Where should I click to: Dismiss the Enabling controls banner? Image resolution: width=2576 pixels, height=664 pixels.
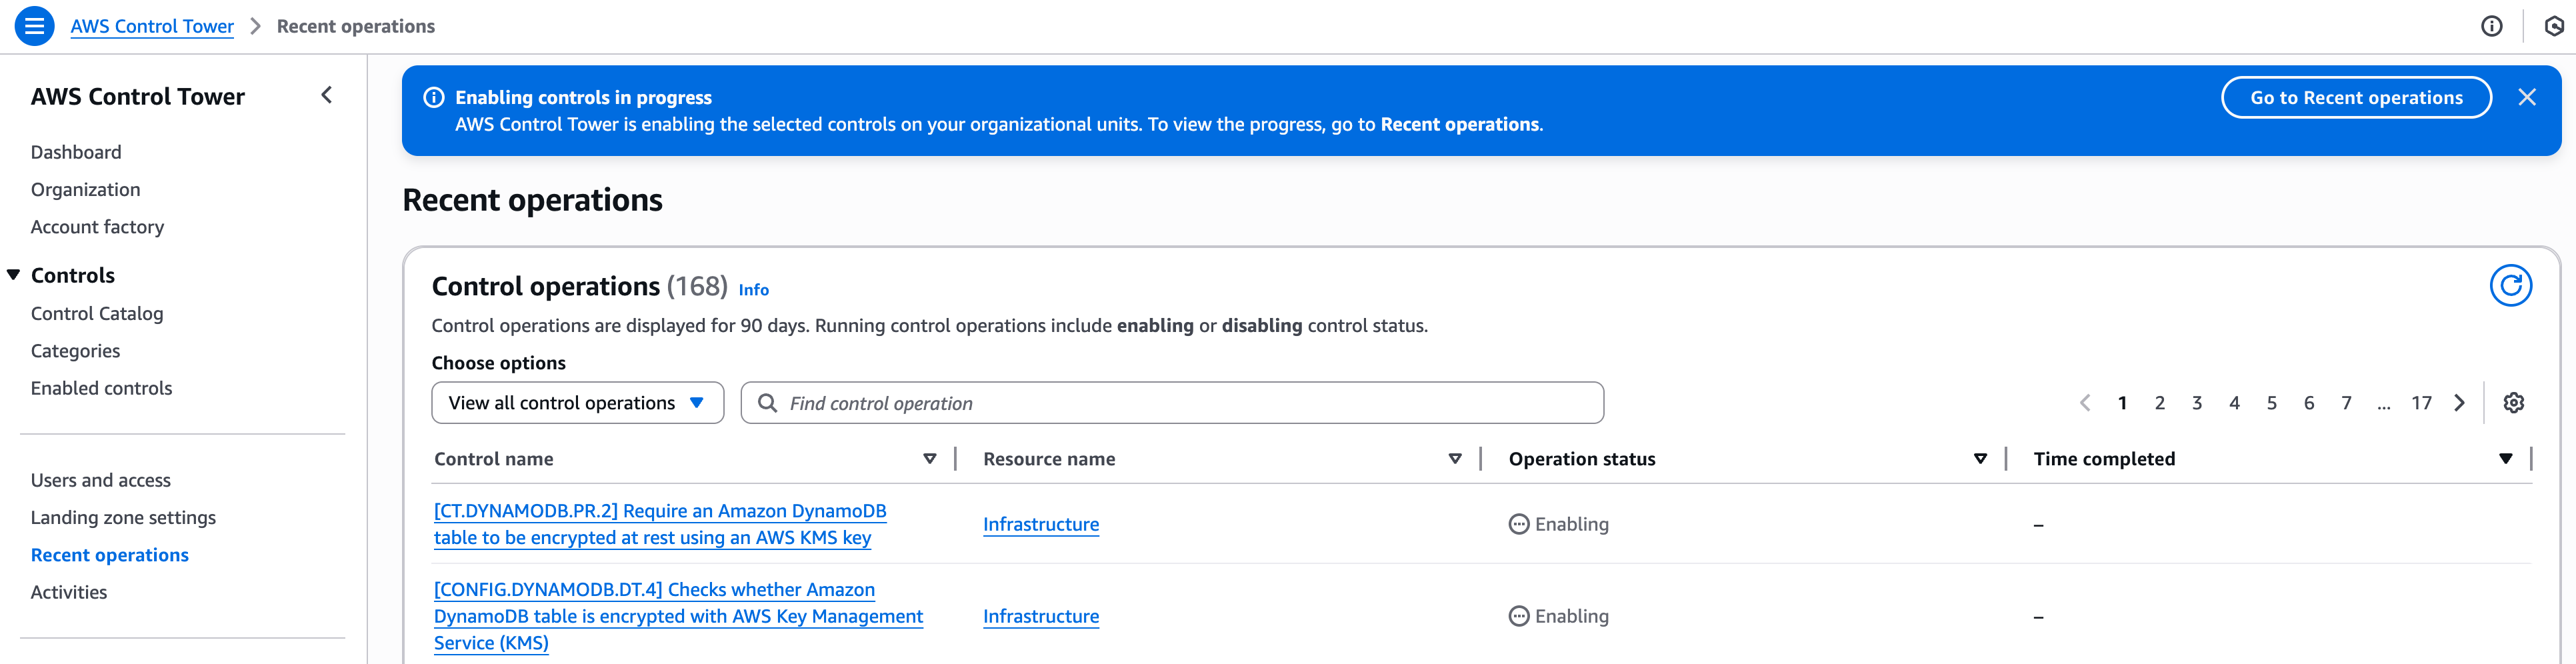tap(2526, 97)
